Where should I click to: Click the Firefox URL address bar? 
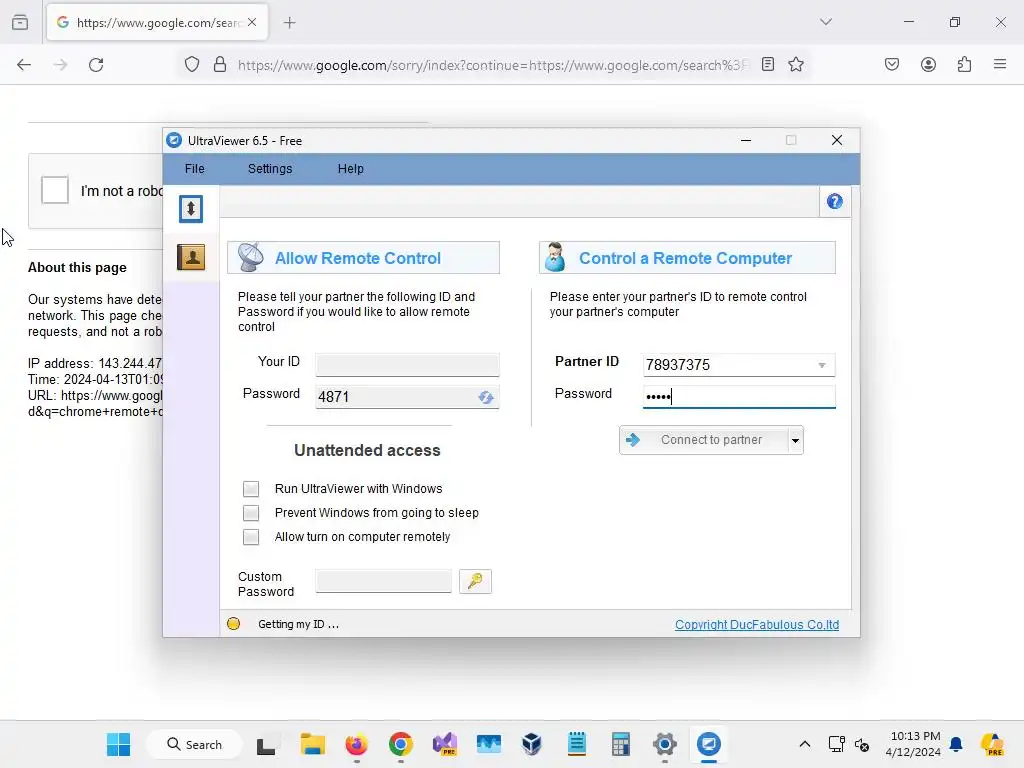[x=493, y=65]
